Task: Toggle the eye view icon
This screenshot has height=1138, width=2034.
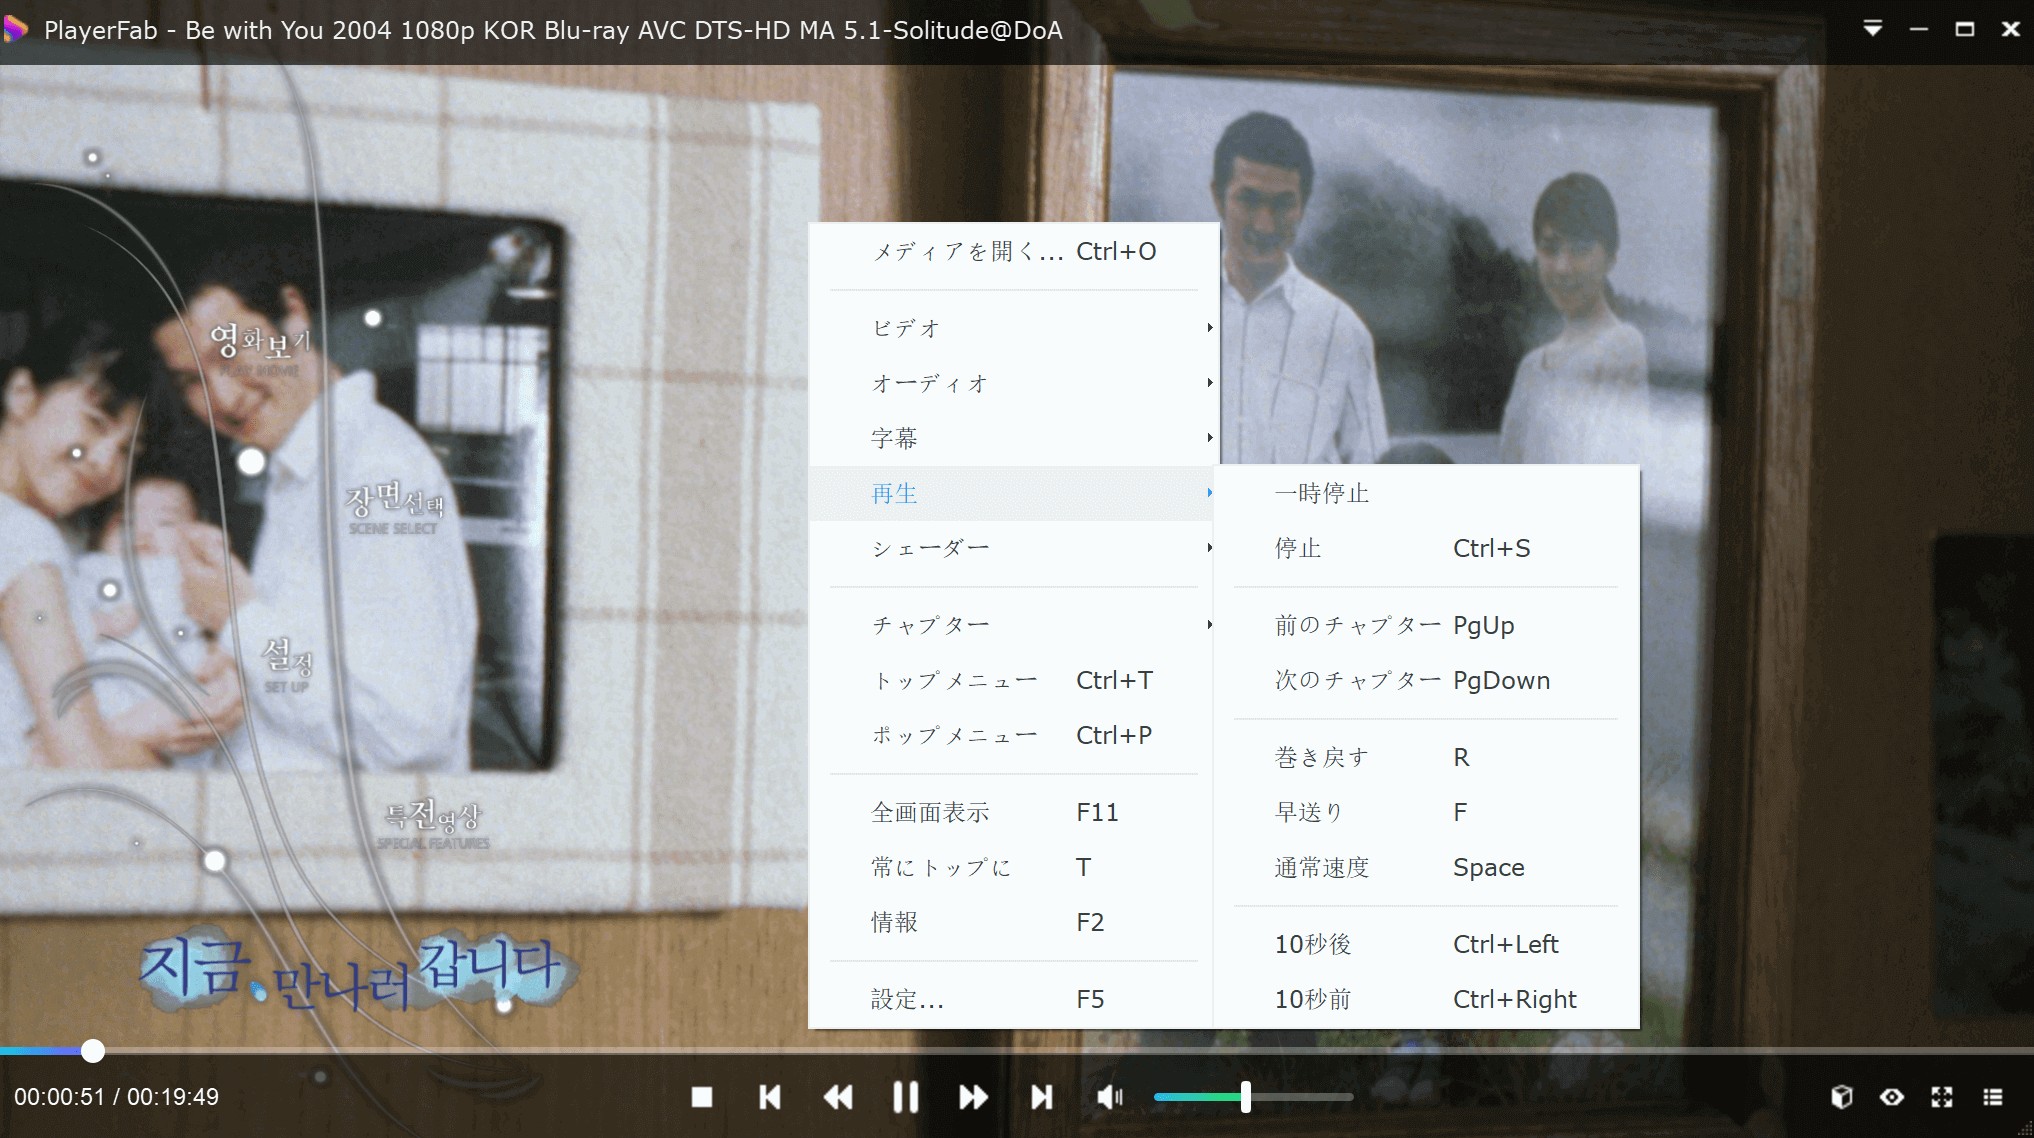Action: click(x=1892, y=1097)
